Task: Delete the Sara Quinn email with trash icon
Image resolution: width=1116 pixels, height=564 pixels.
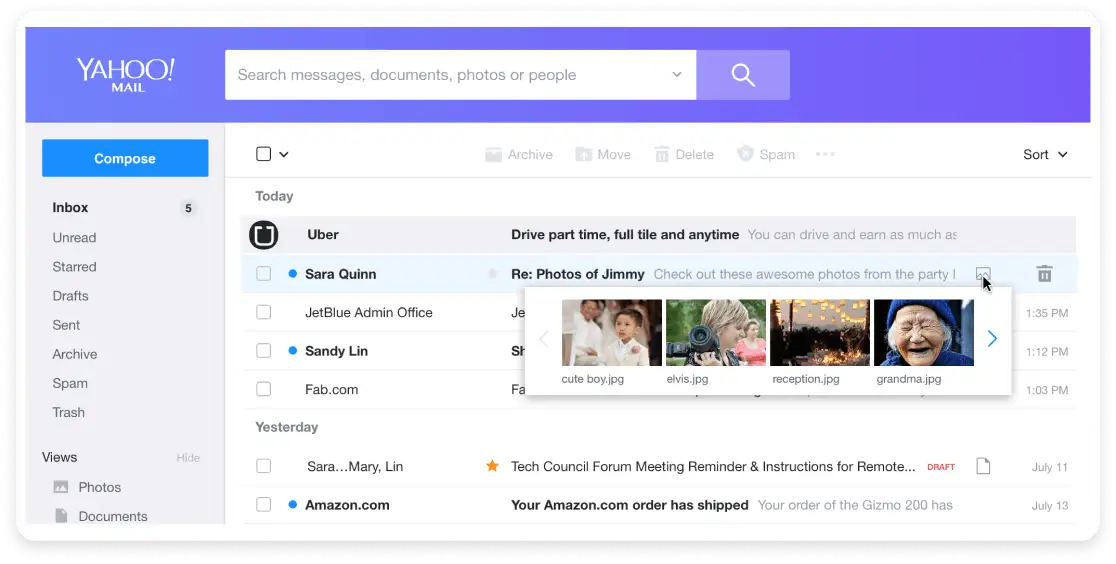Action: [1044, 273]
